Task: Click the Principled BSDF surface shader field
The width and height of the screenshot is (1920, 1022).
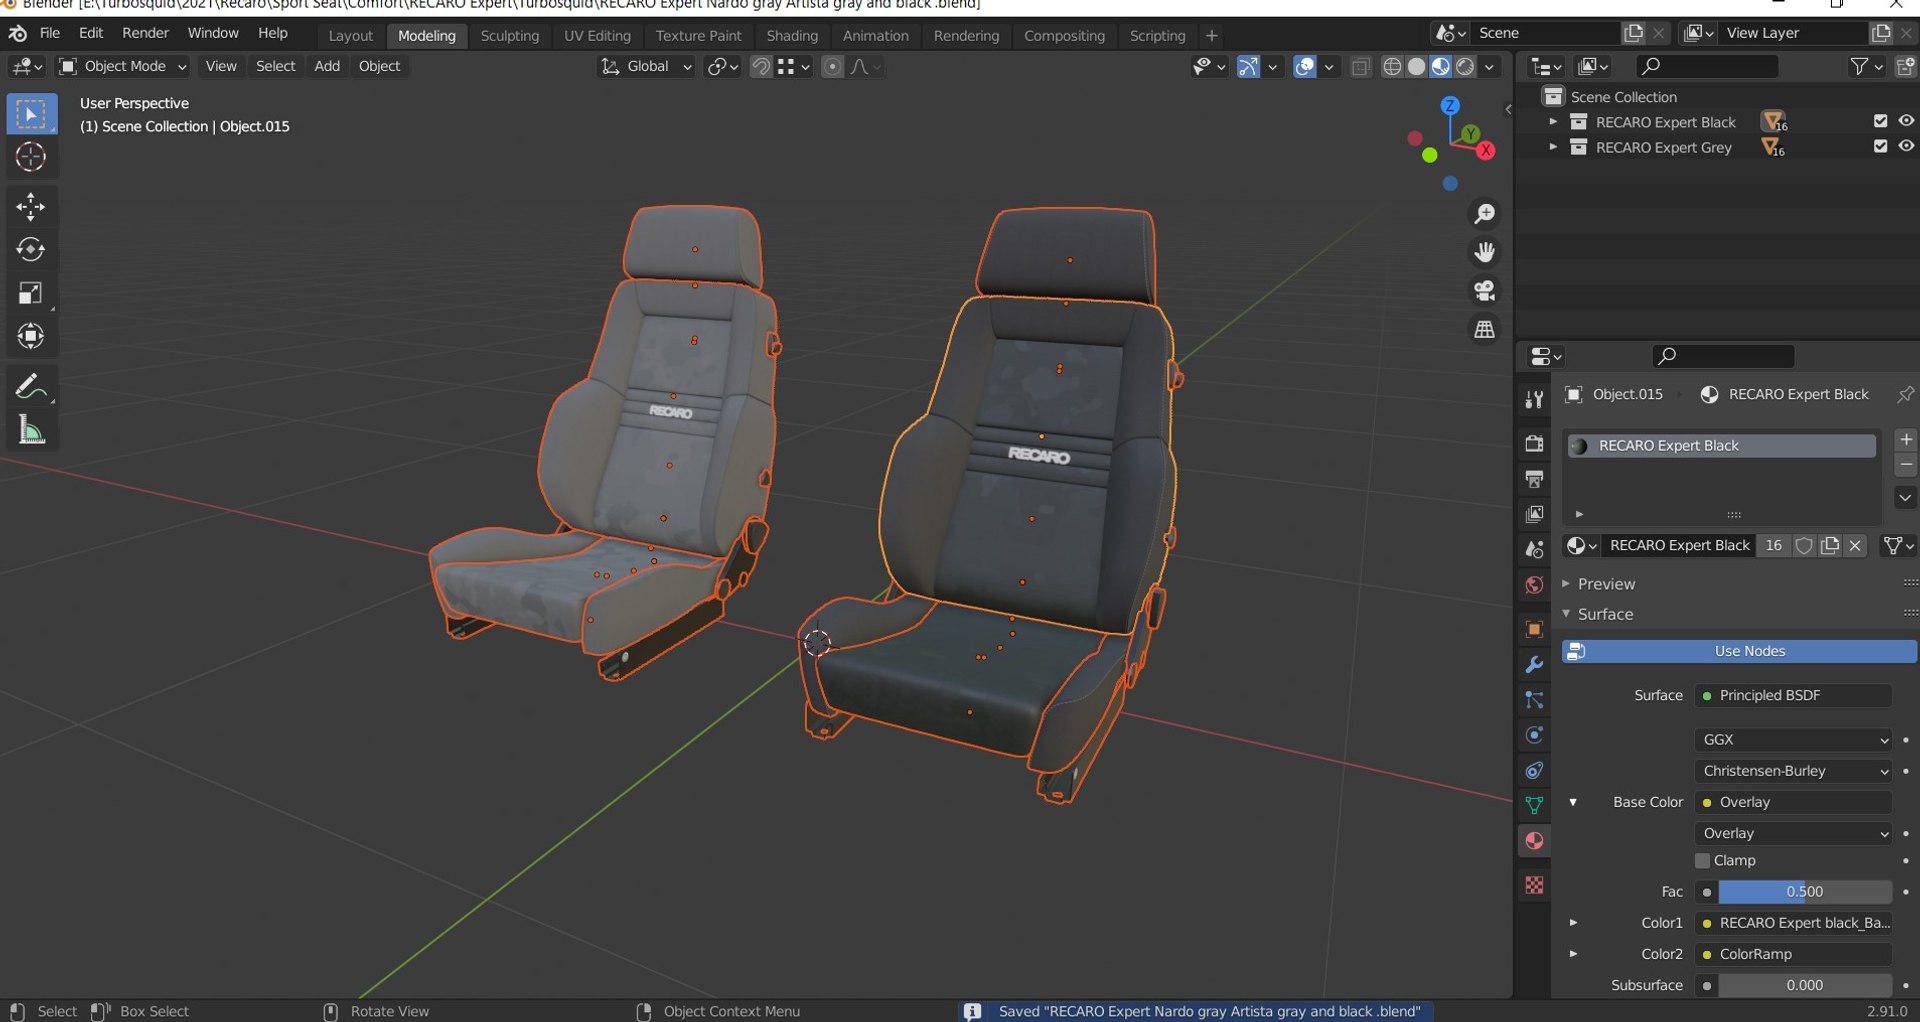Action: pos(1795,696)
